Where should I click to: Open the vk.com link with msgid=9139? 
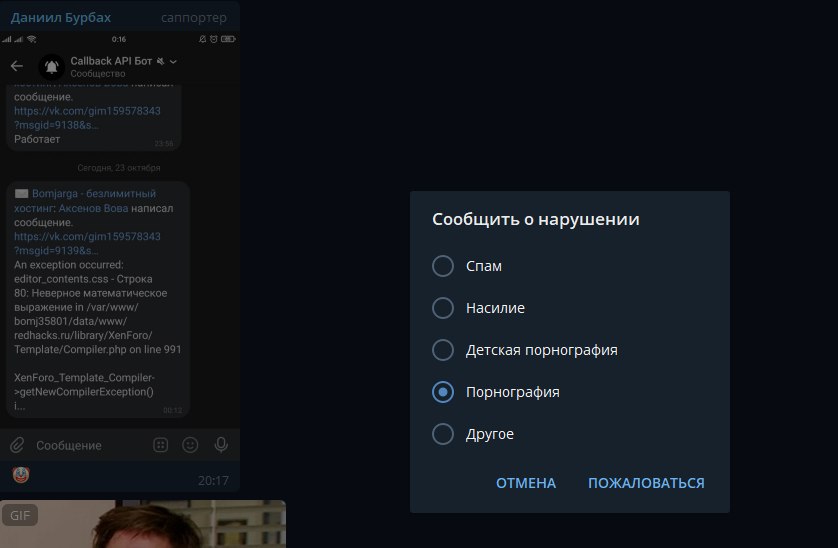point(87,243)
